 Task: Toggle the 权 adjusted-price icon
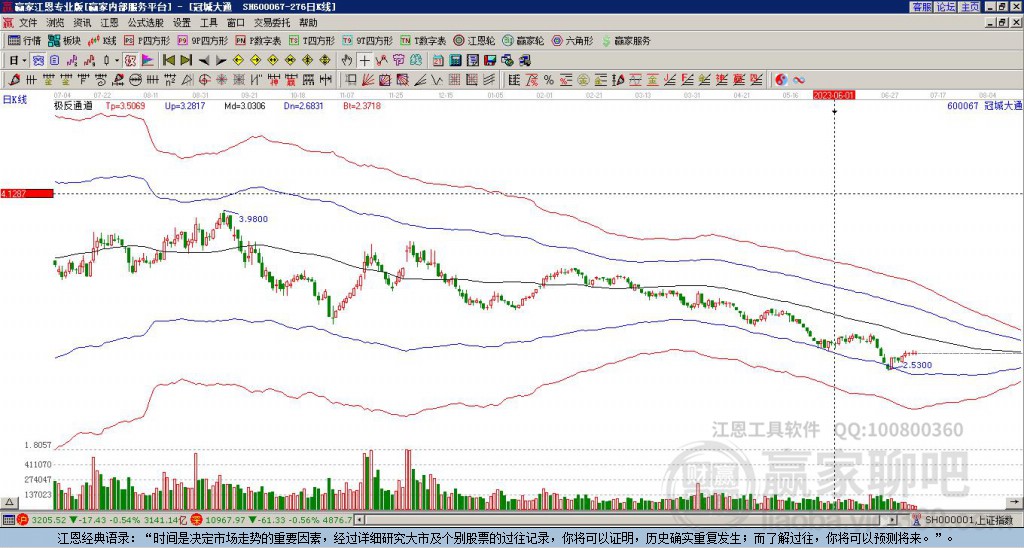(x=129, y=60)
